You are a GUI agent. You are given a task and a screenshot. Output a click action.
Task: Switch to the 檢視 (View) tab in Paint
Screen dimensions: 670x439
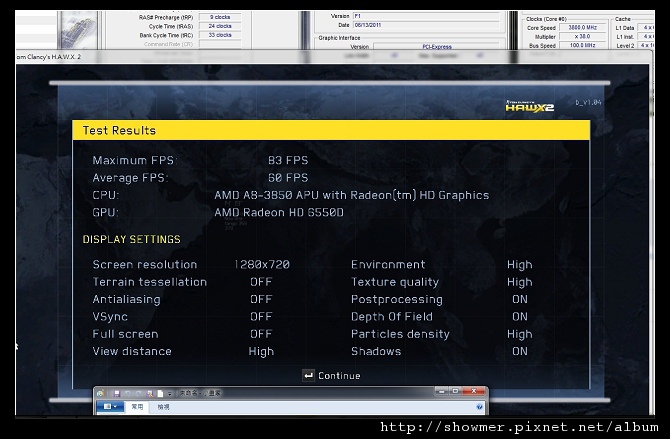pos(163,407)
